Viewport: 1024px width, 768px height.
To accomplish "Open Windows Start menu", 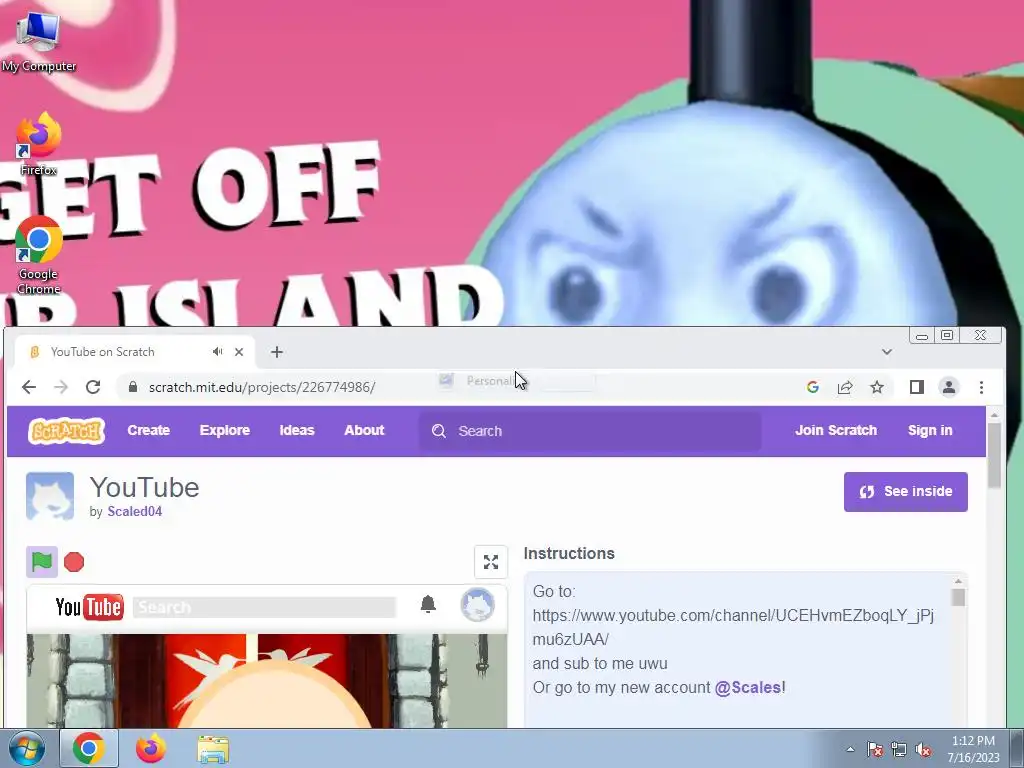I will pyautogui.click(x=26, y=748).
